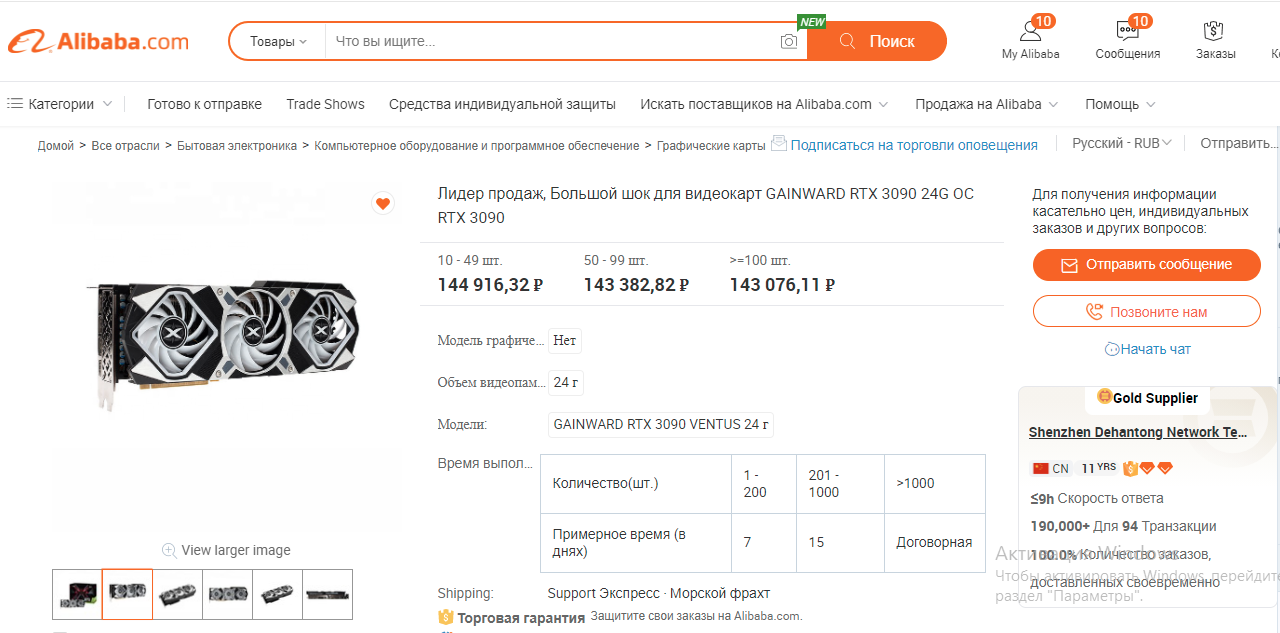Select the first product thumbnail
1280x633 pixels.
[x=77, y=594]
